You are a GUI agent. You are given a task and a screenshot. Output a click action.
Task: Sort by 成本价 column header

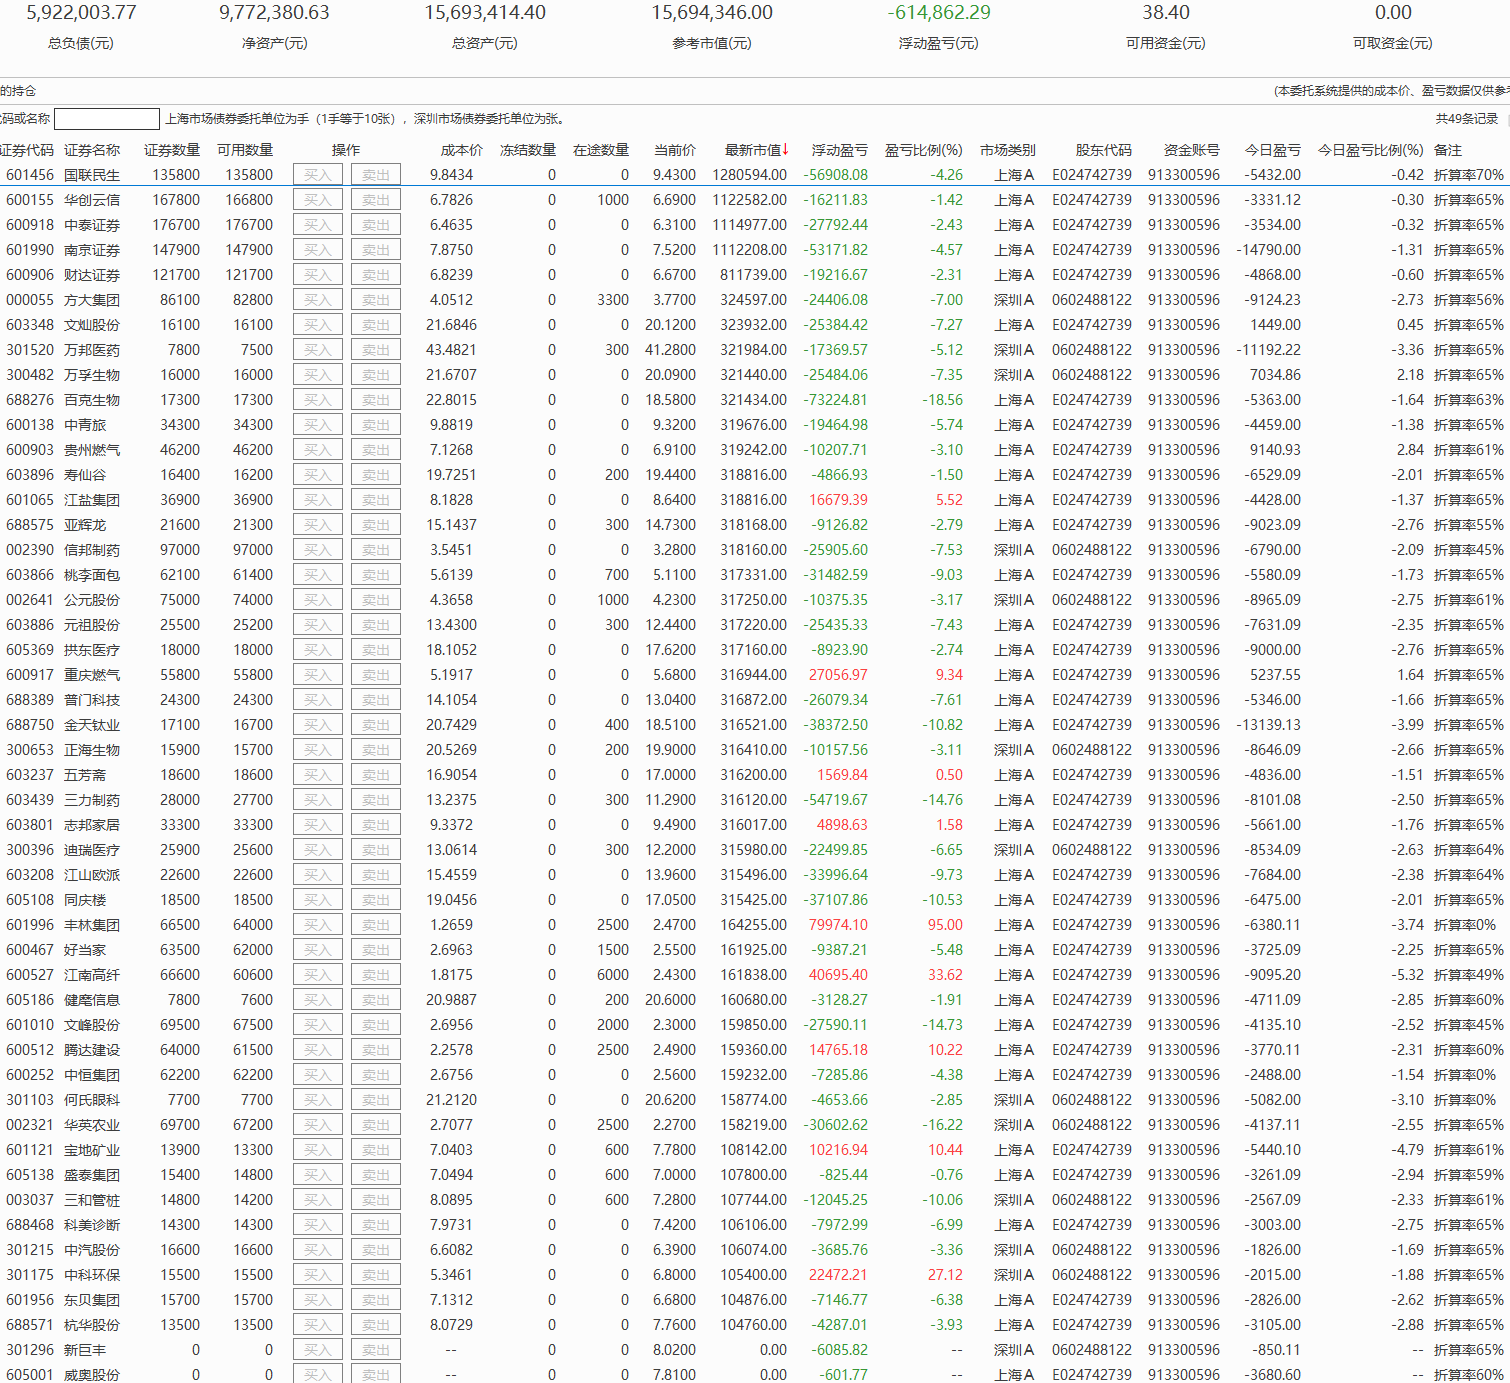pyautogui.click(x=462, y=150)
